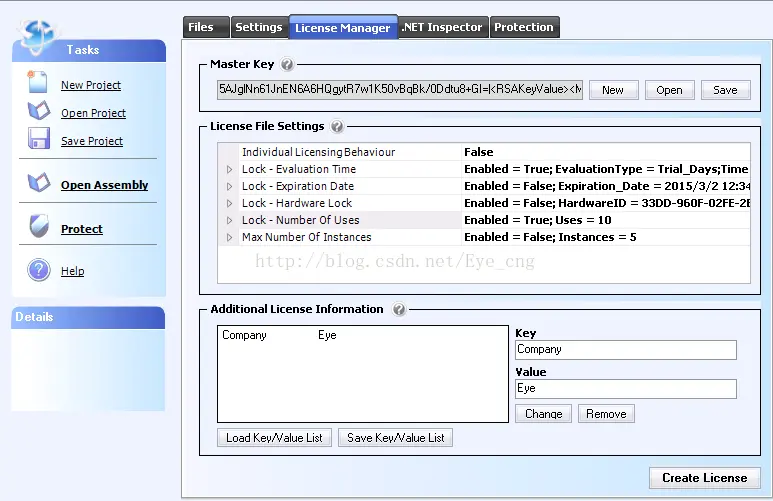Click Expiration_Date 2015/3/2 value cell
This screenshot has width=773, height=501.
[x=607, y=186]
